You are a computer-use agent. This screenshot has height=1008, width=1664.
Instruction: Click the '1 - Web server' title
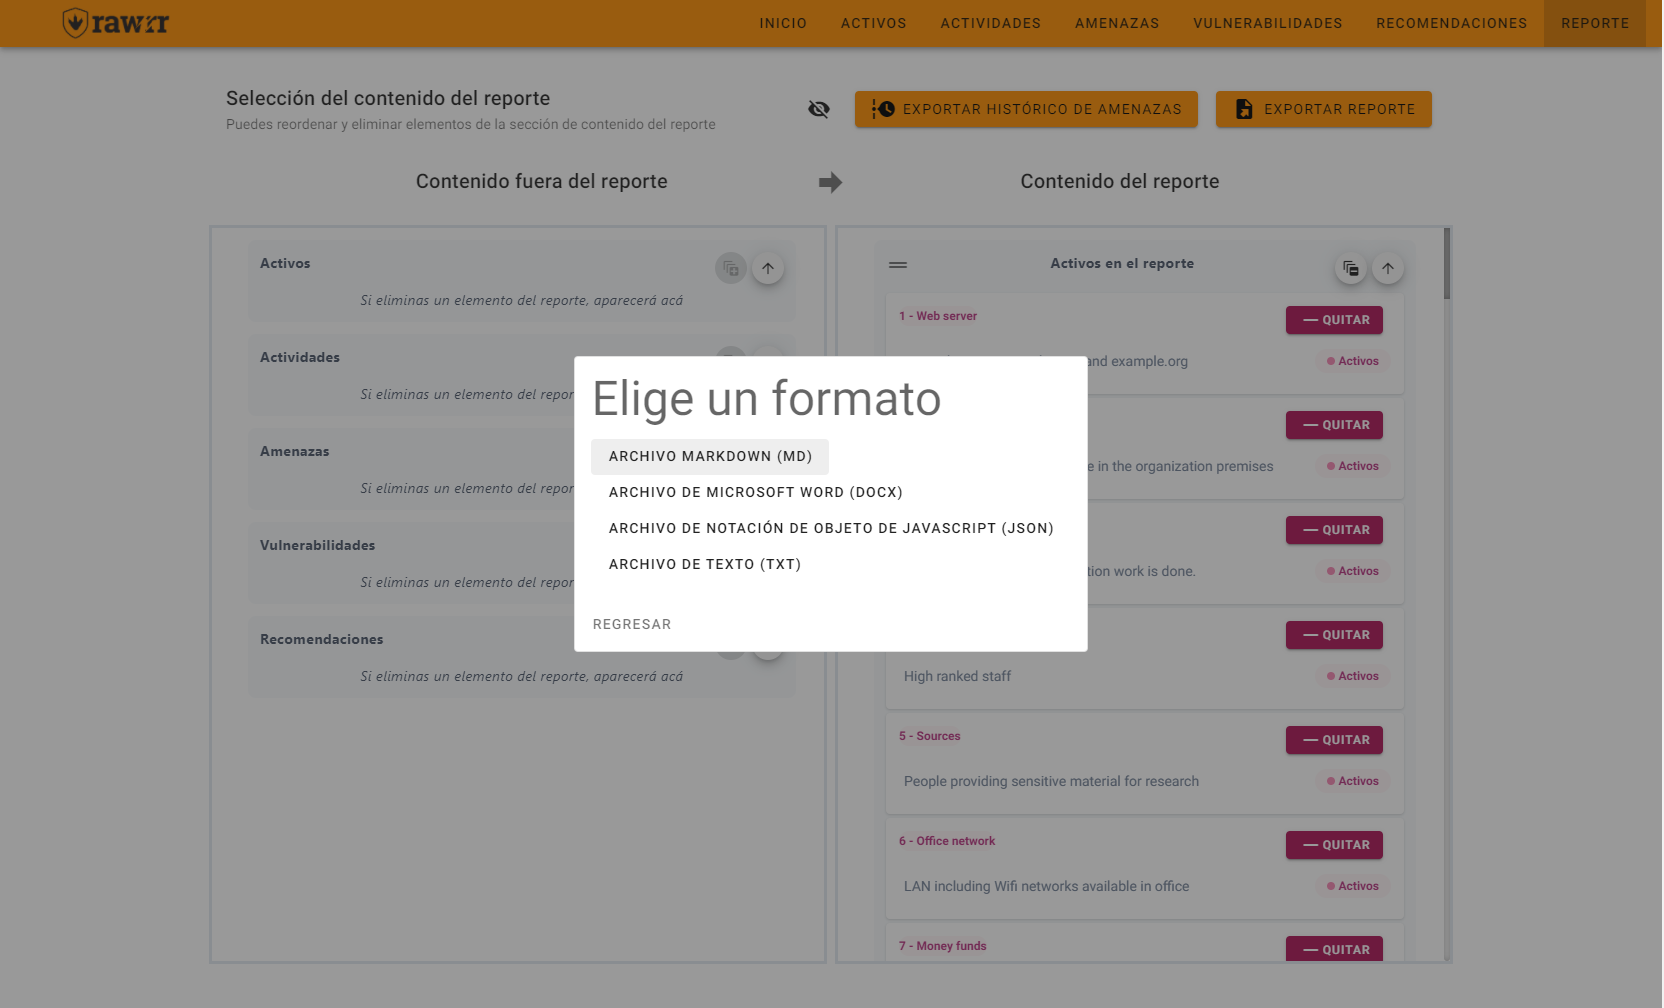pyautogui.click(x=938, y=316)
